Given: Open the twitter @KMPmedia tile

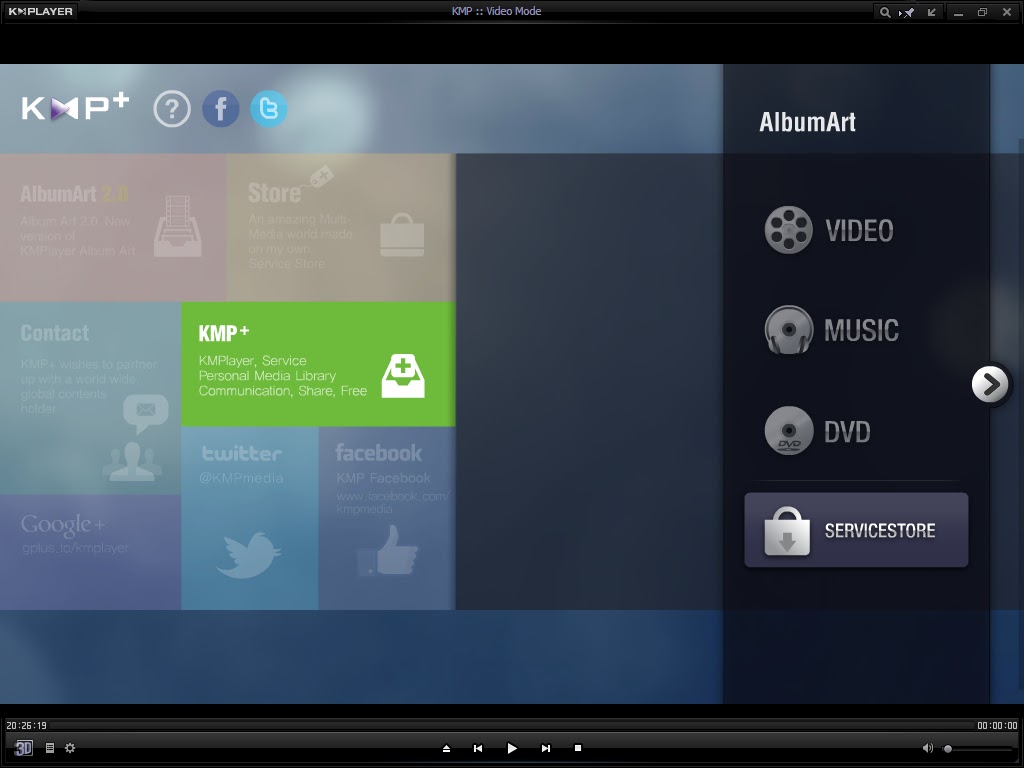Looking at the screenshot, I should [249, 518].
